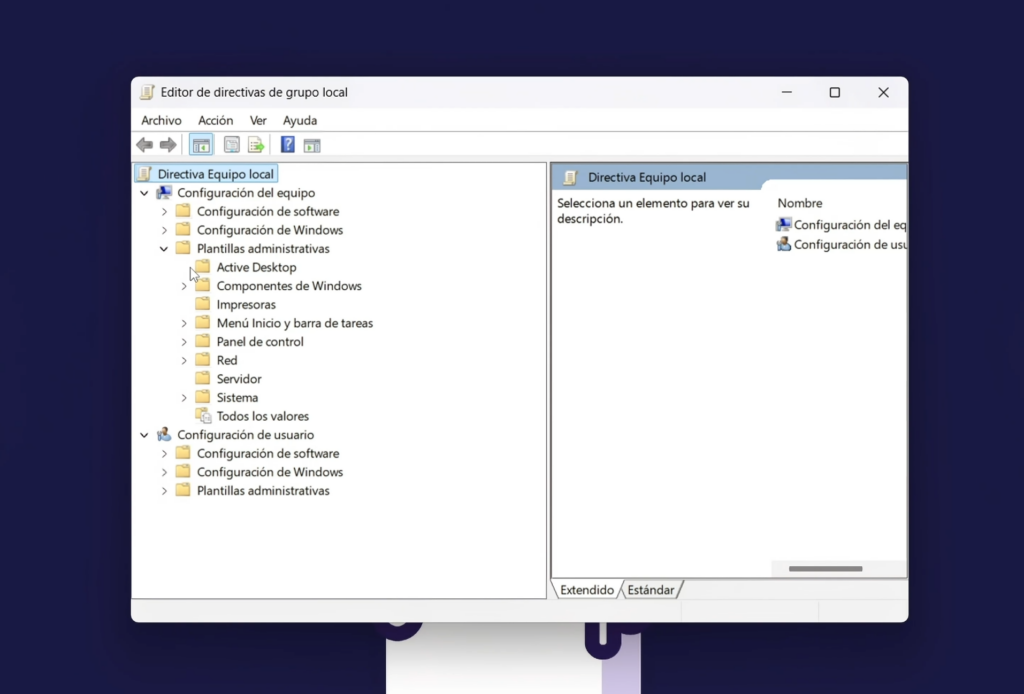
Task: Click the Forward navigation arrow
Action: [x=167, y=144]
